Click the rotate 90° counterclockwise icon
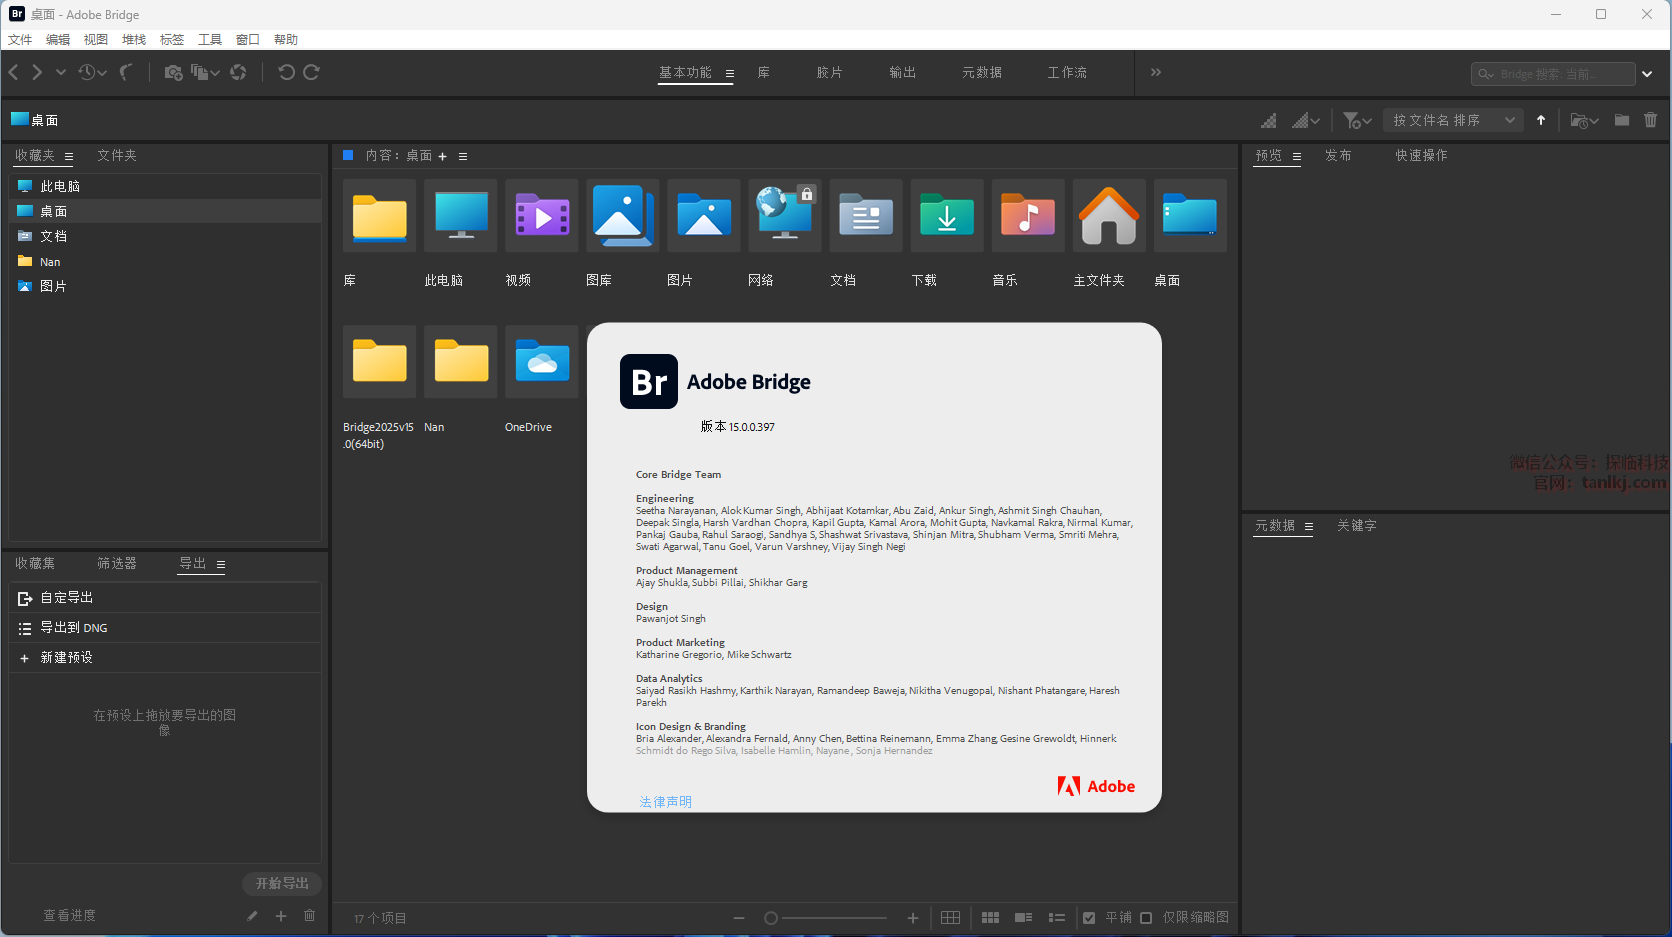Viewport: 1672px width, 937px height. pos(286,73)
